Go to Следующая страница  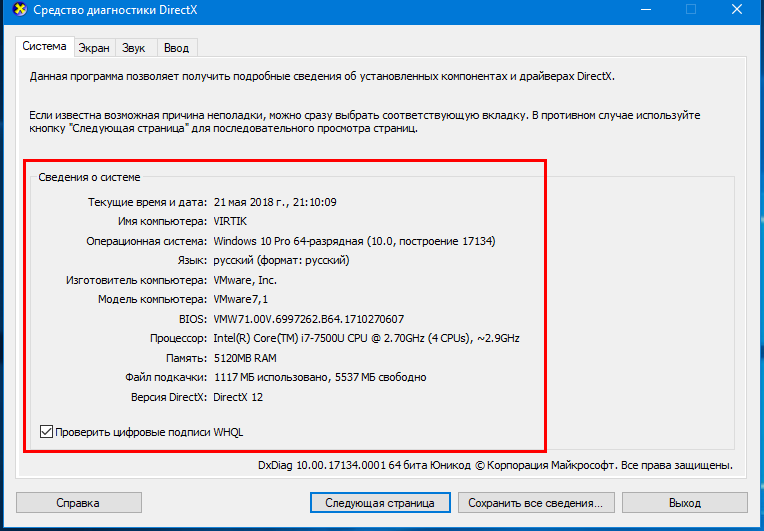tap(380, 503)
